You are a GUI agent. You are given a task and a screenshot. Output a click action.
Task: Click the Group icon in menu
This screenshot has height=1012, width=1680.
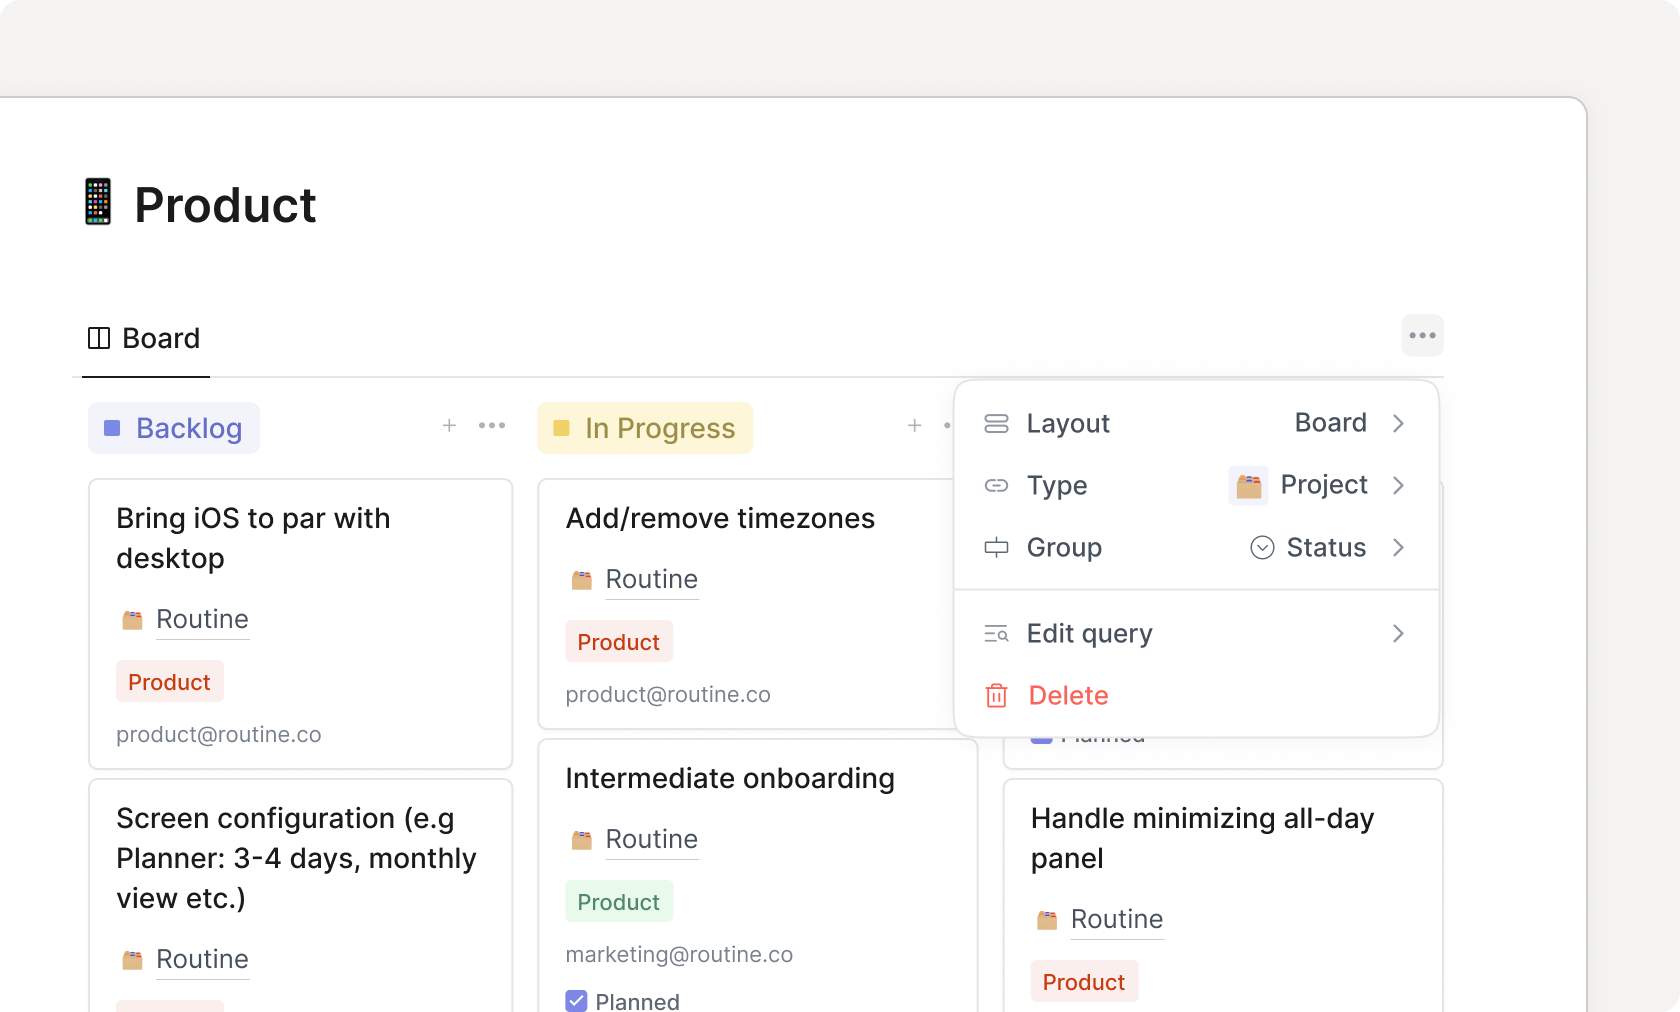(996, 548)
